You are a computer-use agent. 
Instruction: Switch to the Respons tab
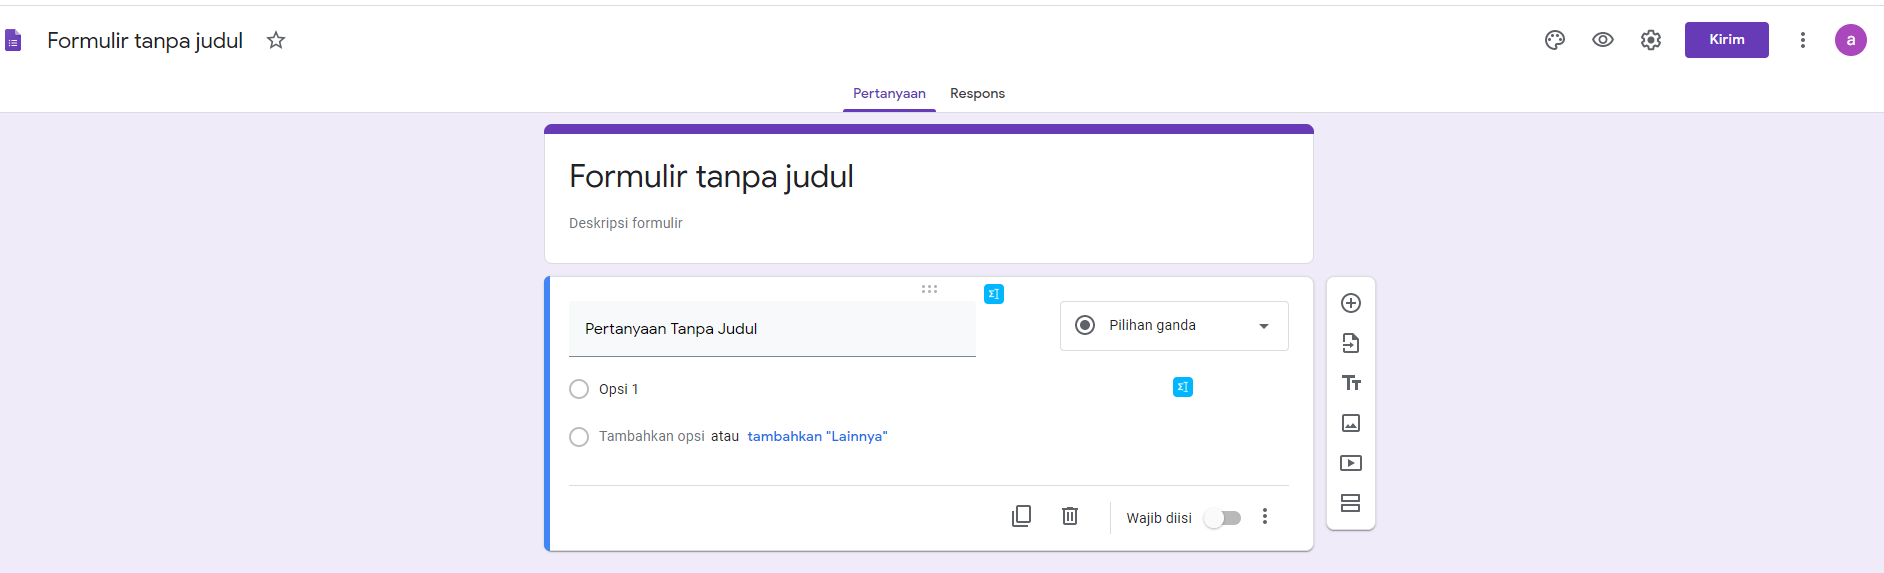(x=977, y=93)
